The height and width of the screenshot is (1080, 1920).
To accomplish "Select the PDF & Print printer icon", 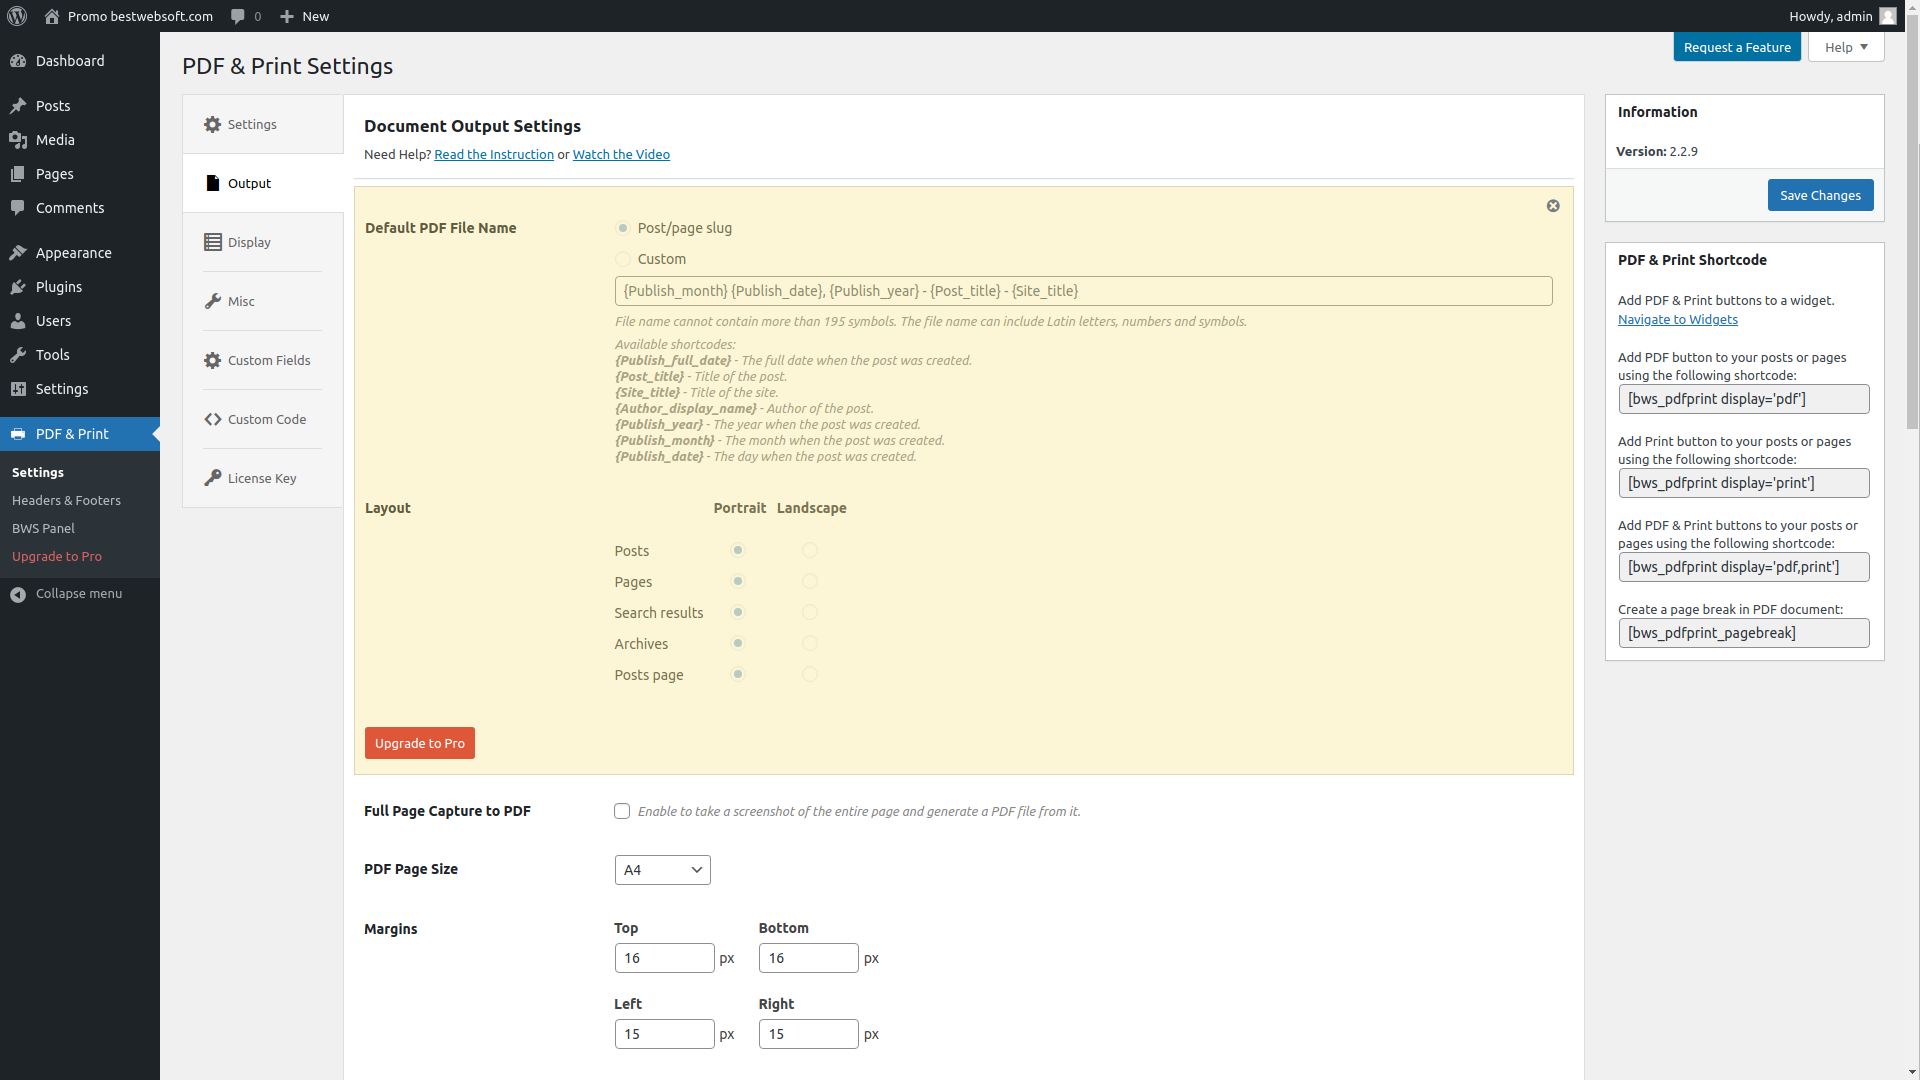I will click(x=18, y=433).
